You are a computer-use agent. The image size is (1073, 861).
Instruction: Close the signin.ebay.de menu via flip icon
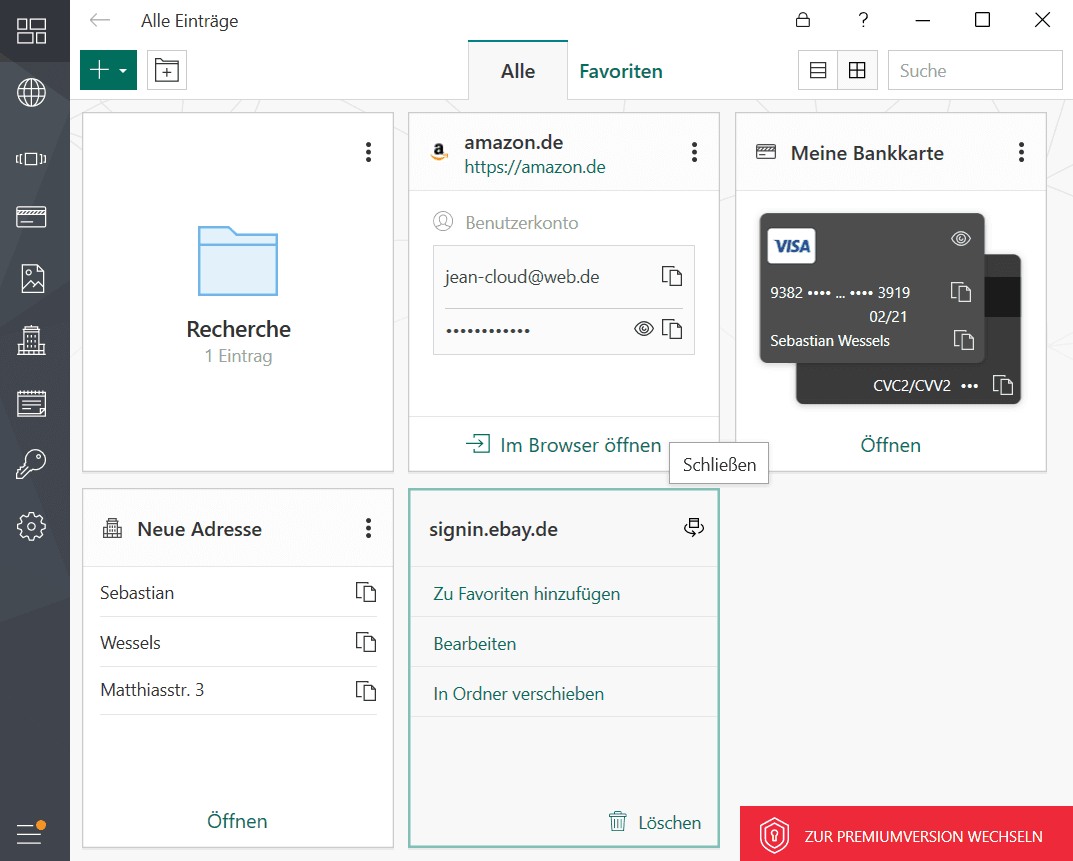click(x=694, y=527)
